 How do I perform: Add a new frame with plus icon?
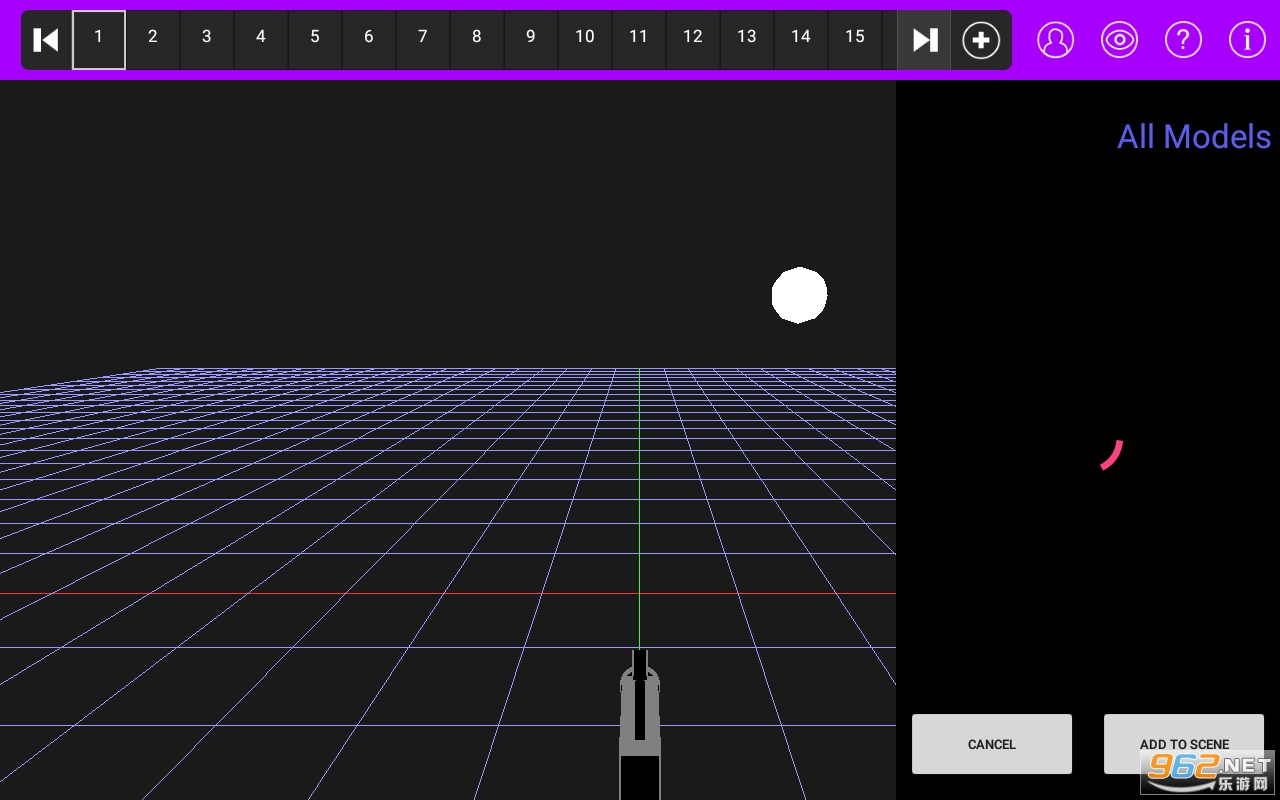coord(980,40)
